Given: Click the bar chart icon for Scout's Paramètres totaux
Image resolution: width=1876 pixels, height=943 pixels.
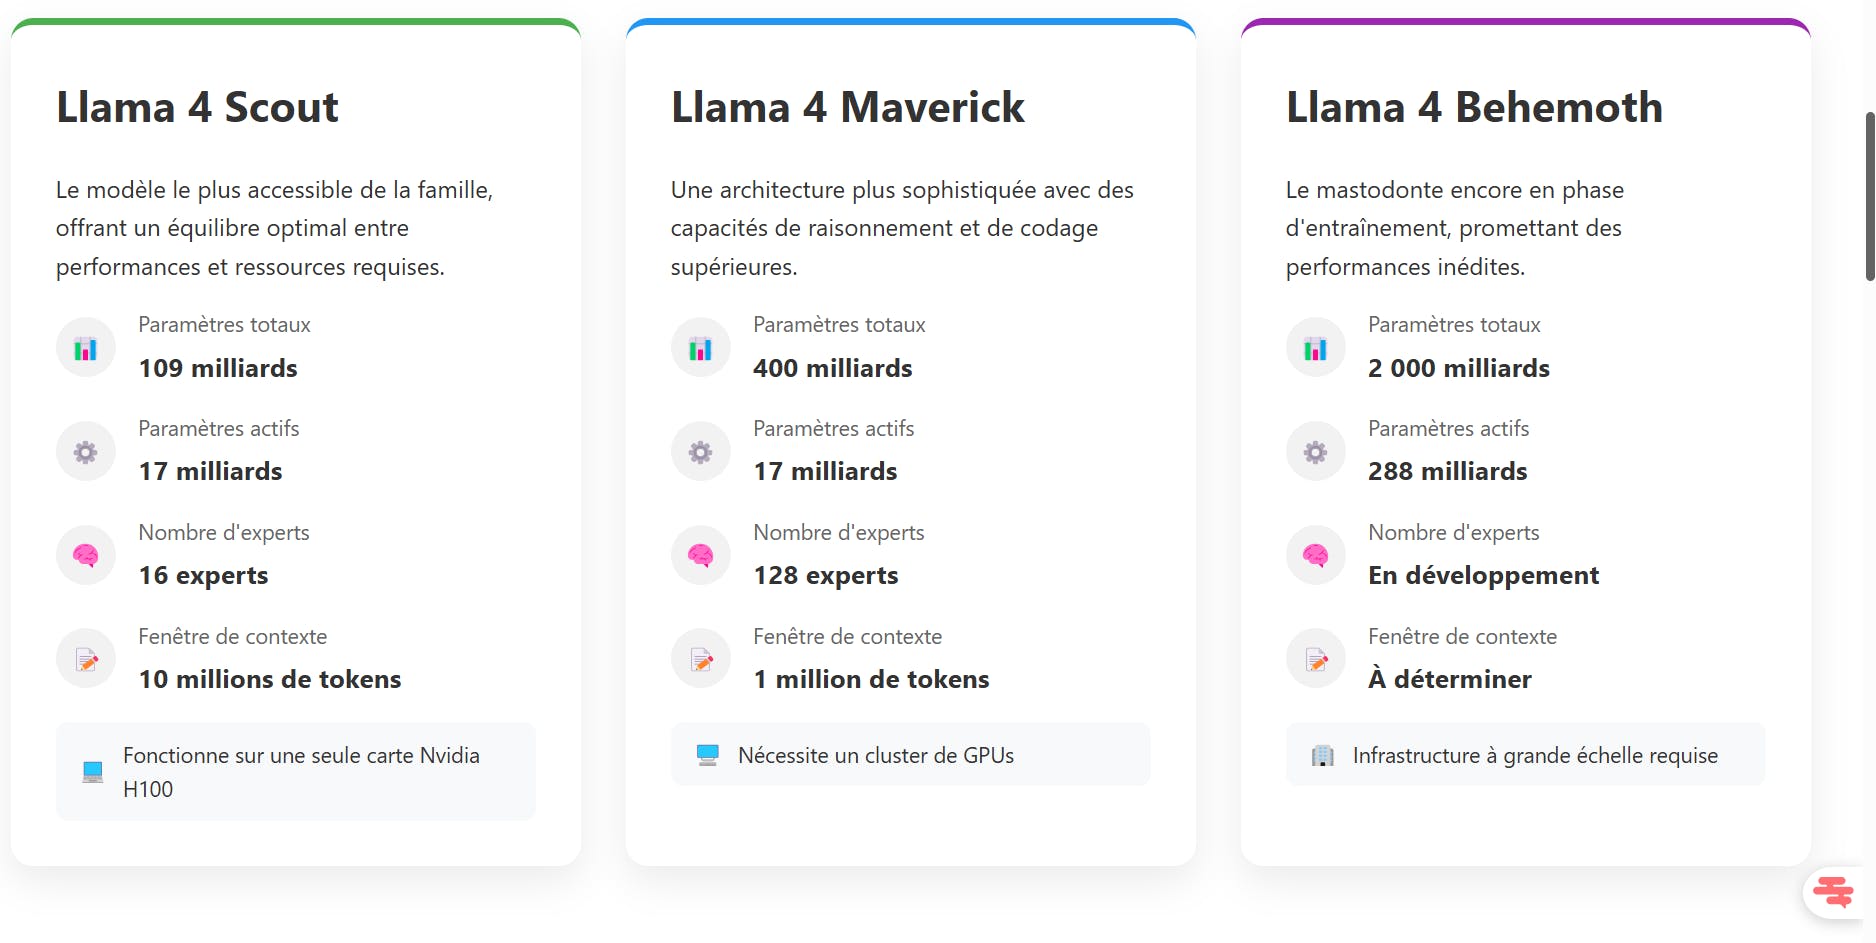Looking at the screenshot, I should 85,347.
